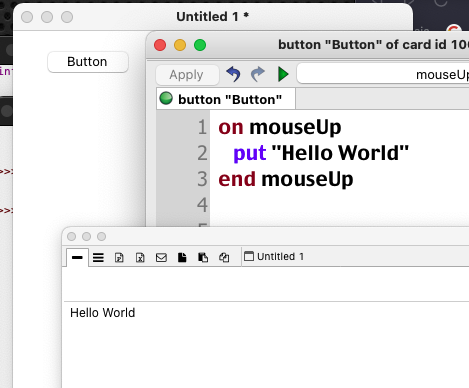Run the script with the green play icon
The width and height of the screenshot is (469, 388).
coord(283,74)
